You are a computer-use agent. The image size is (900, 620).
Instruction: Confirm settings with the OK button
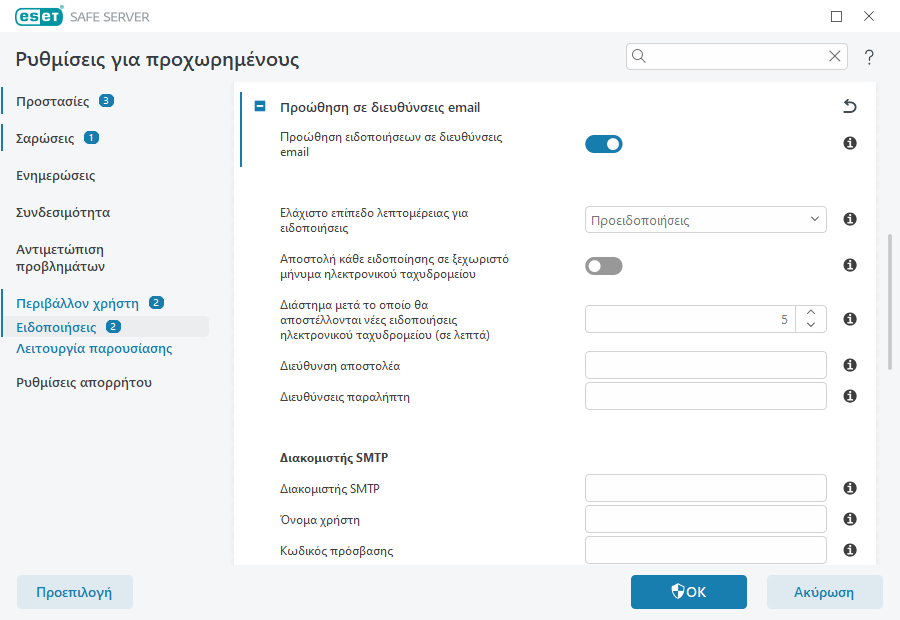coord(688,592)
